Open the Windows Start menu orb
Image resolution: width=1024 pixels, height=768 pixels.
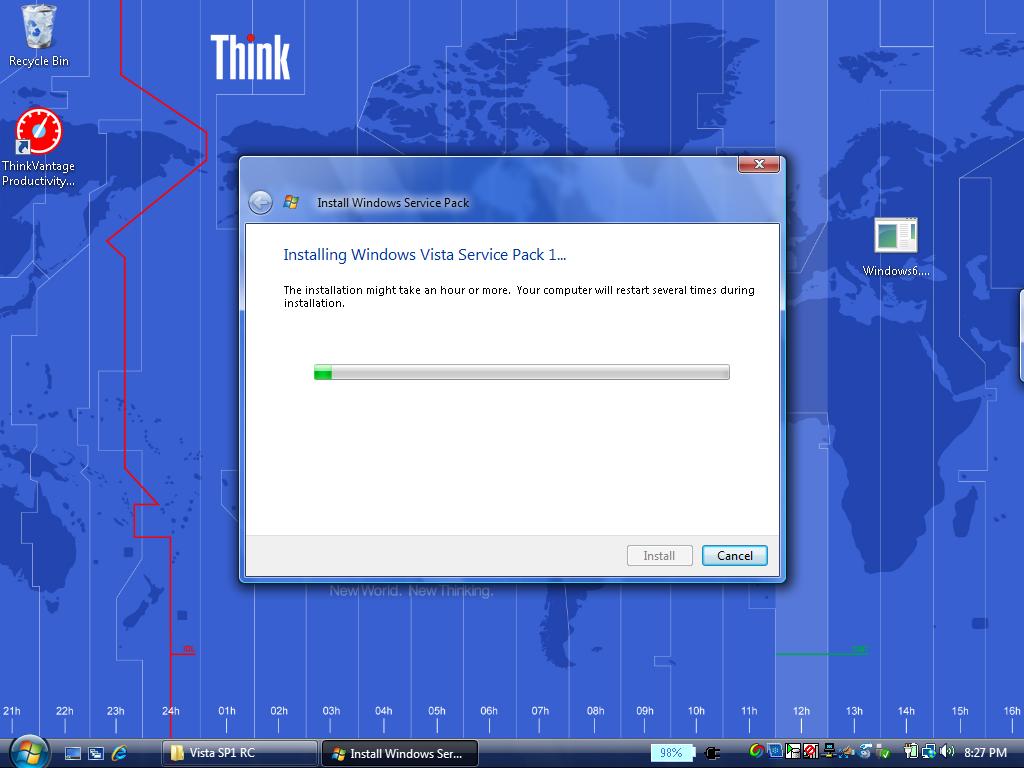point(27,753)
